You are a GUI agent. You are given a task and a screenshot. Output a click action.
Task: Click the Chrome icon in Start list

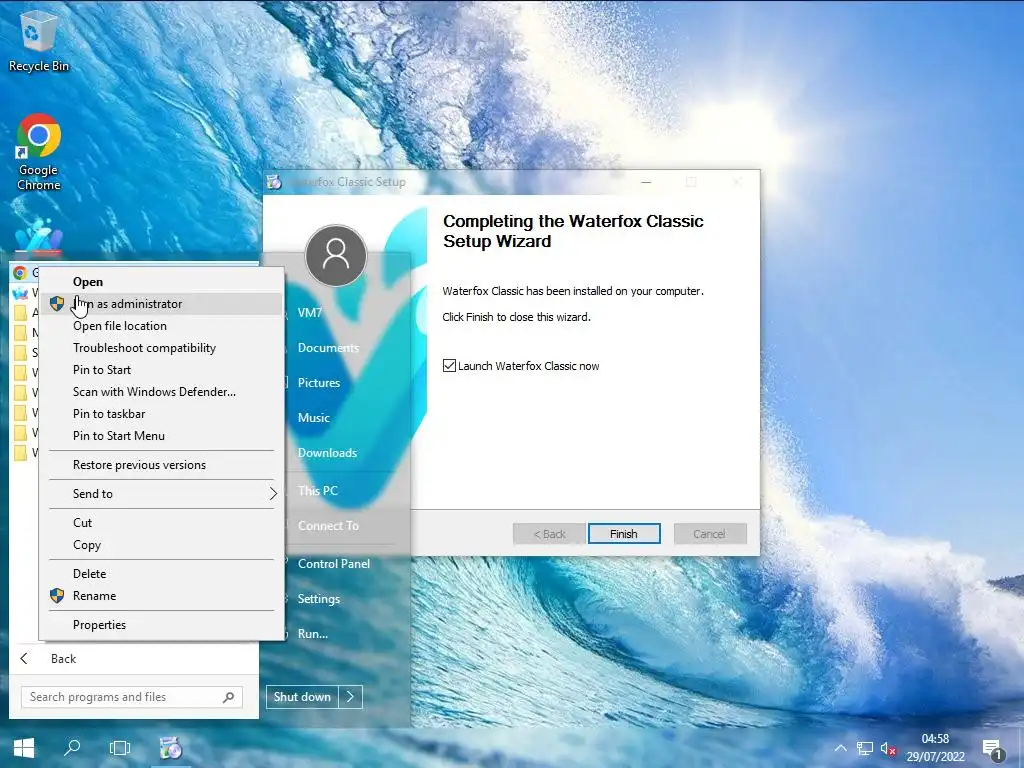[x=20, y=273]
